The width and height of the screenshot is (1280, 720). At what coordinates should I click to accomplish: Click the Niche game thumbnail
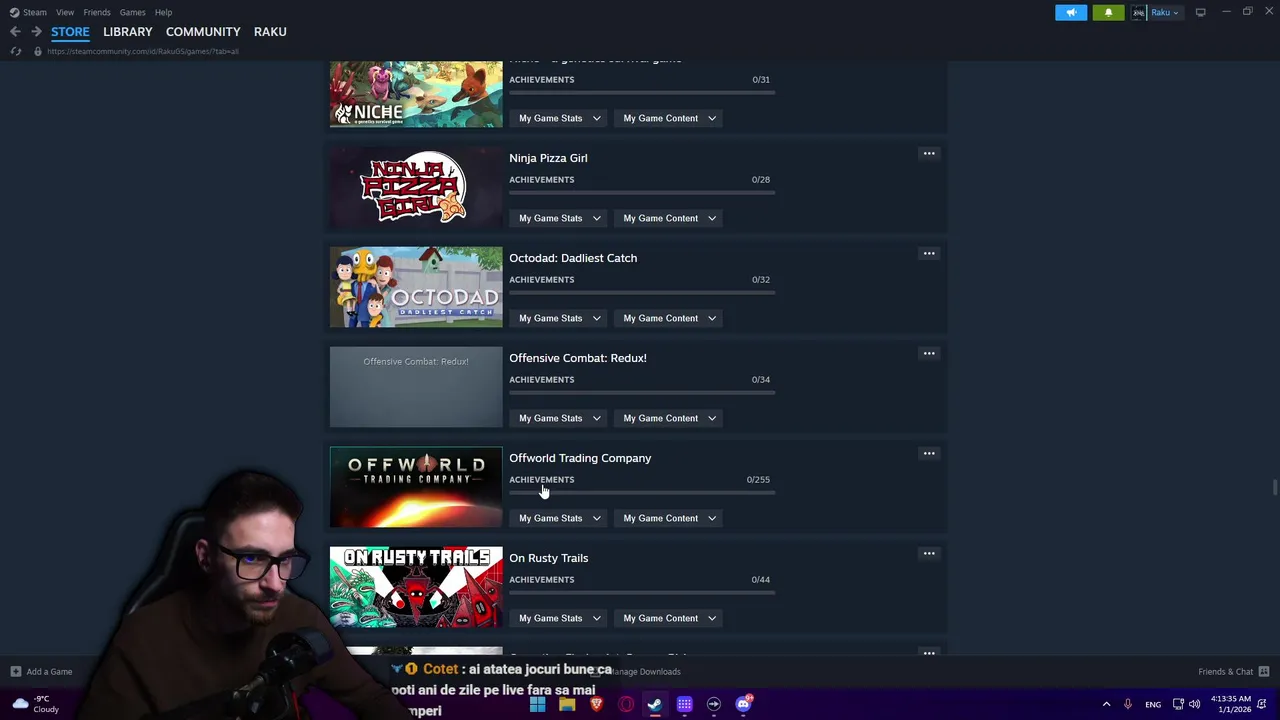416,94
